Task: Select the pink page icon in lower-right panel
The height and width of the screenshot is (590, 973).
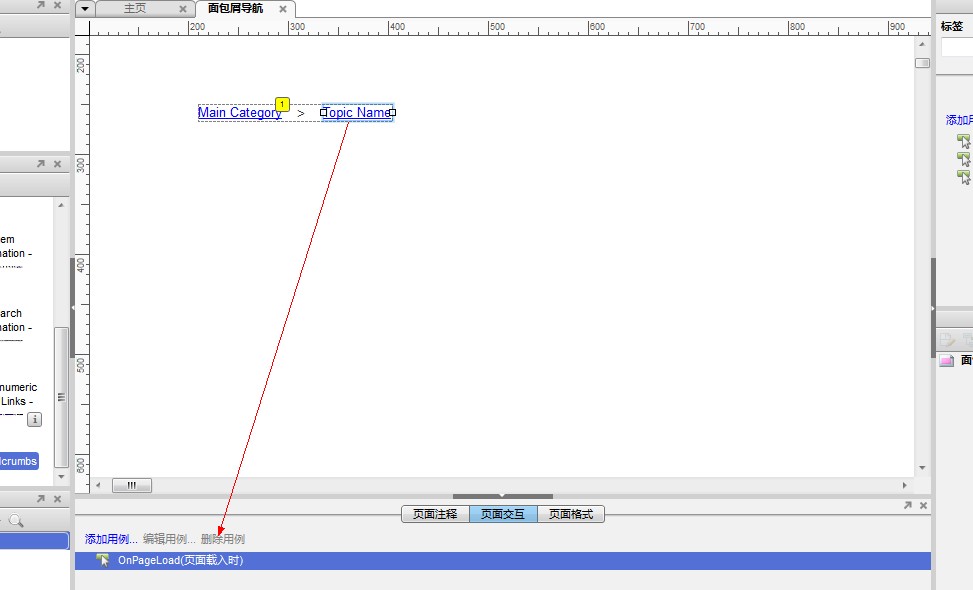Action: [946, 360]
